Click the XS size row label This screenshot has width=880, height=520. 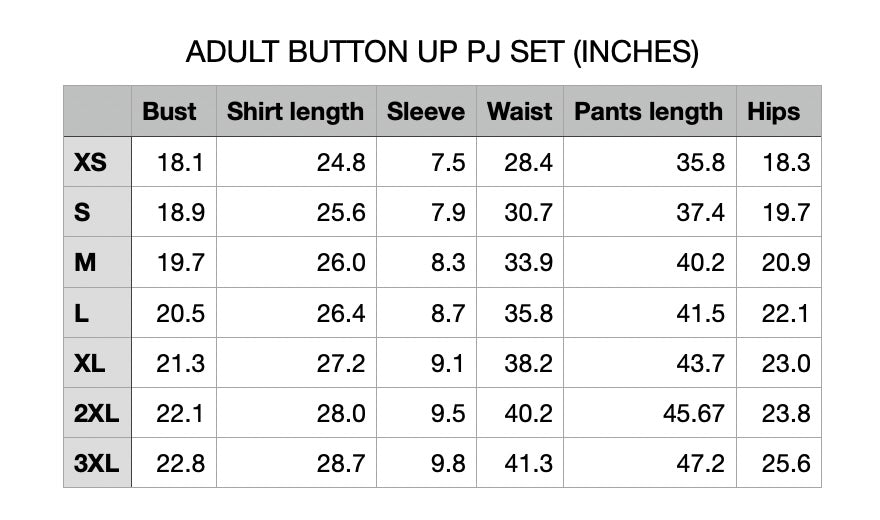pos(90,162)
